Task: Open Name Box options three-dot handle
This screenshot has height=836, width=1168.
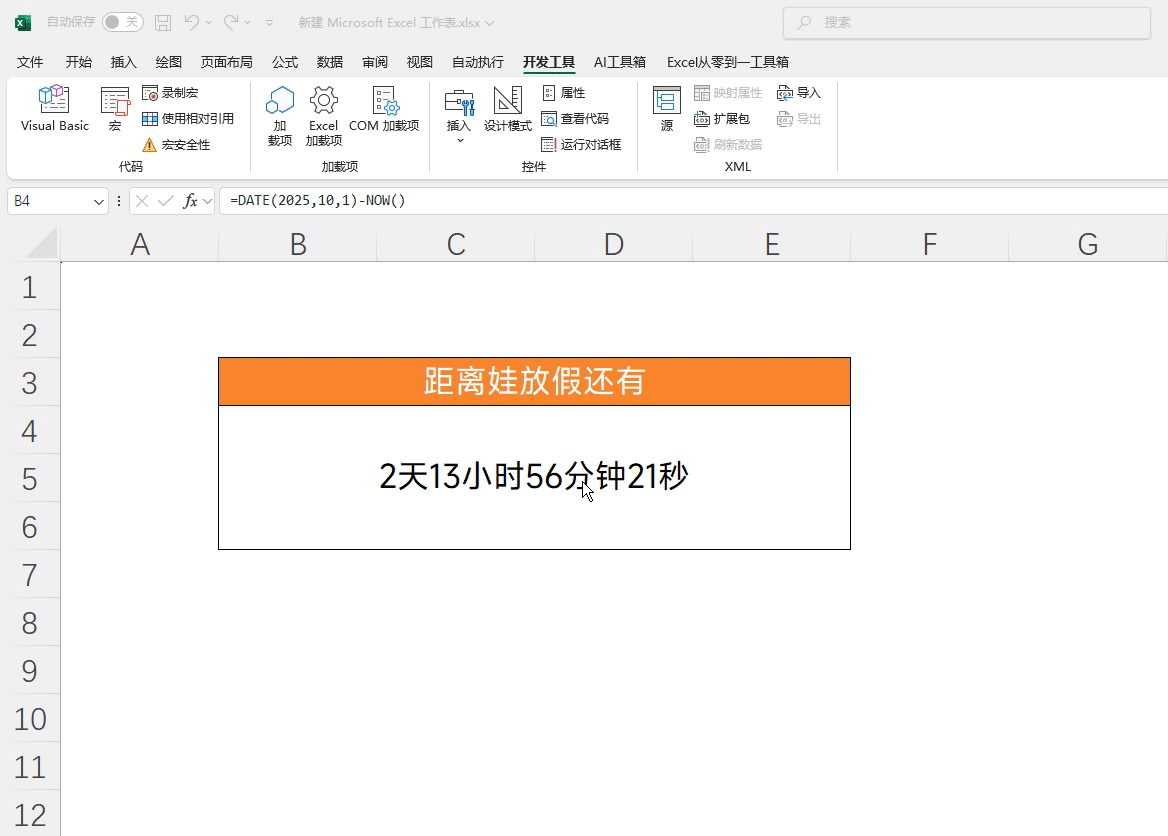Action: point(118,201)
